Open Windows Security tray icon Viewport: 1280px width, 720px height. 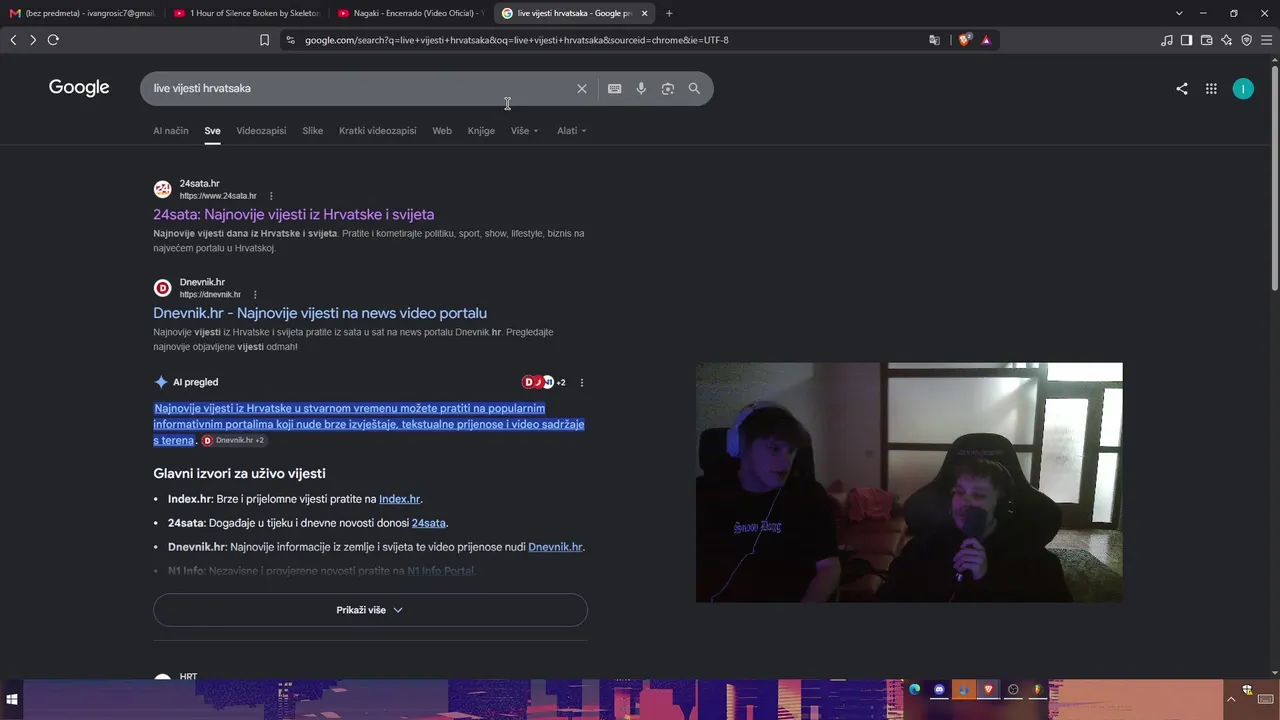click(x=1247, y=689)
